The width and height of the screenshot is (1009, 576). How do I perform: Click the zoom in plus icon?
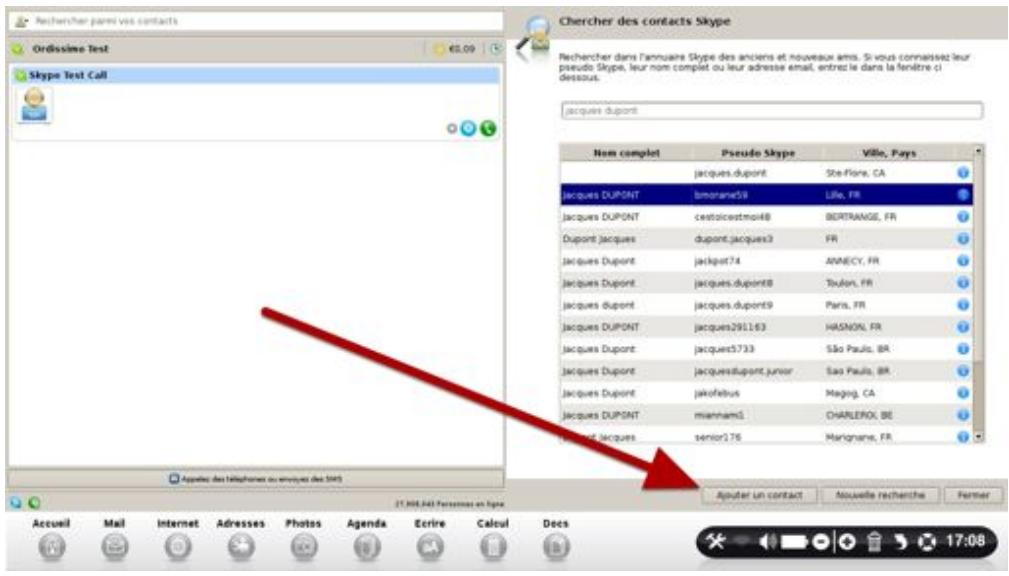pos(847,542)
